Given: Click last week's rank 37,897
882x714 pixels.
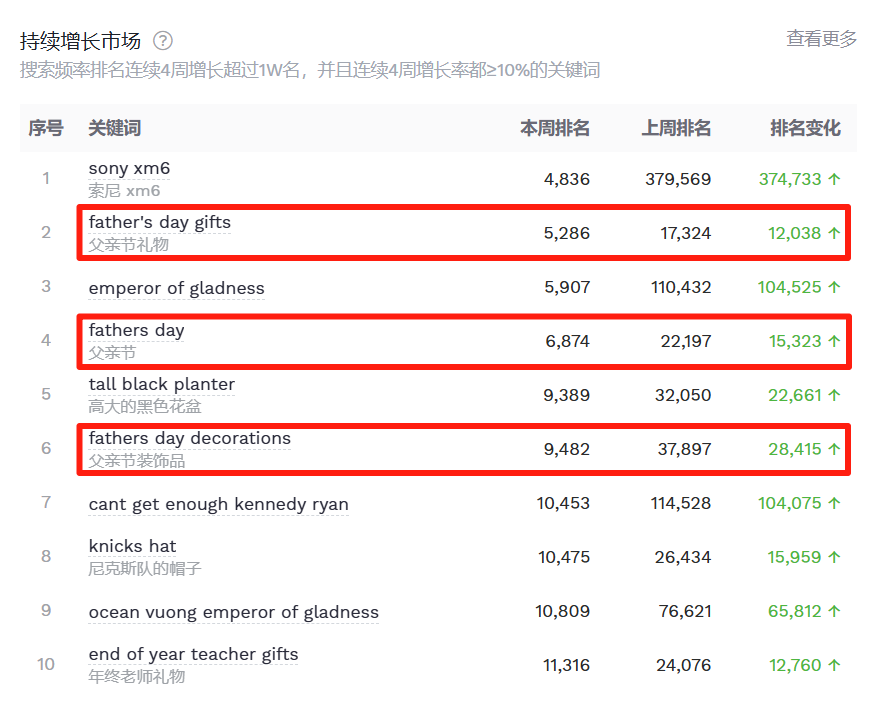Looking at the screenshot, I should (x=684, y=450).
